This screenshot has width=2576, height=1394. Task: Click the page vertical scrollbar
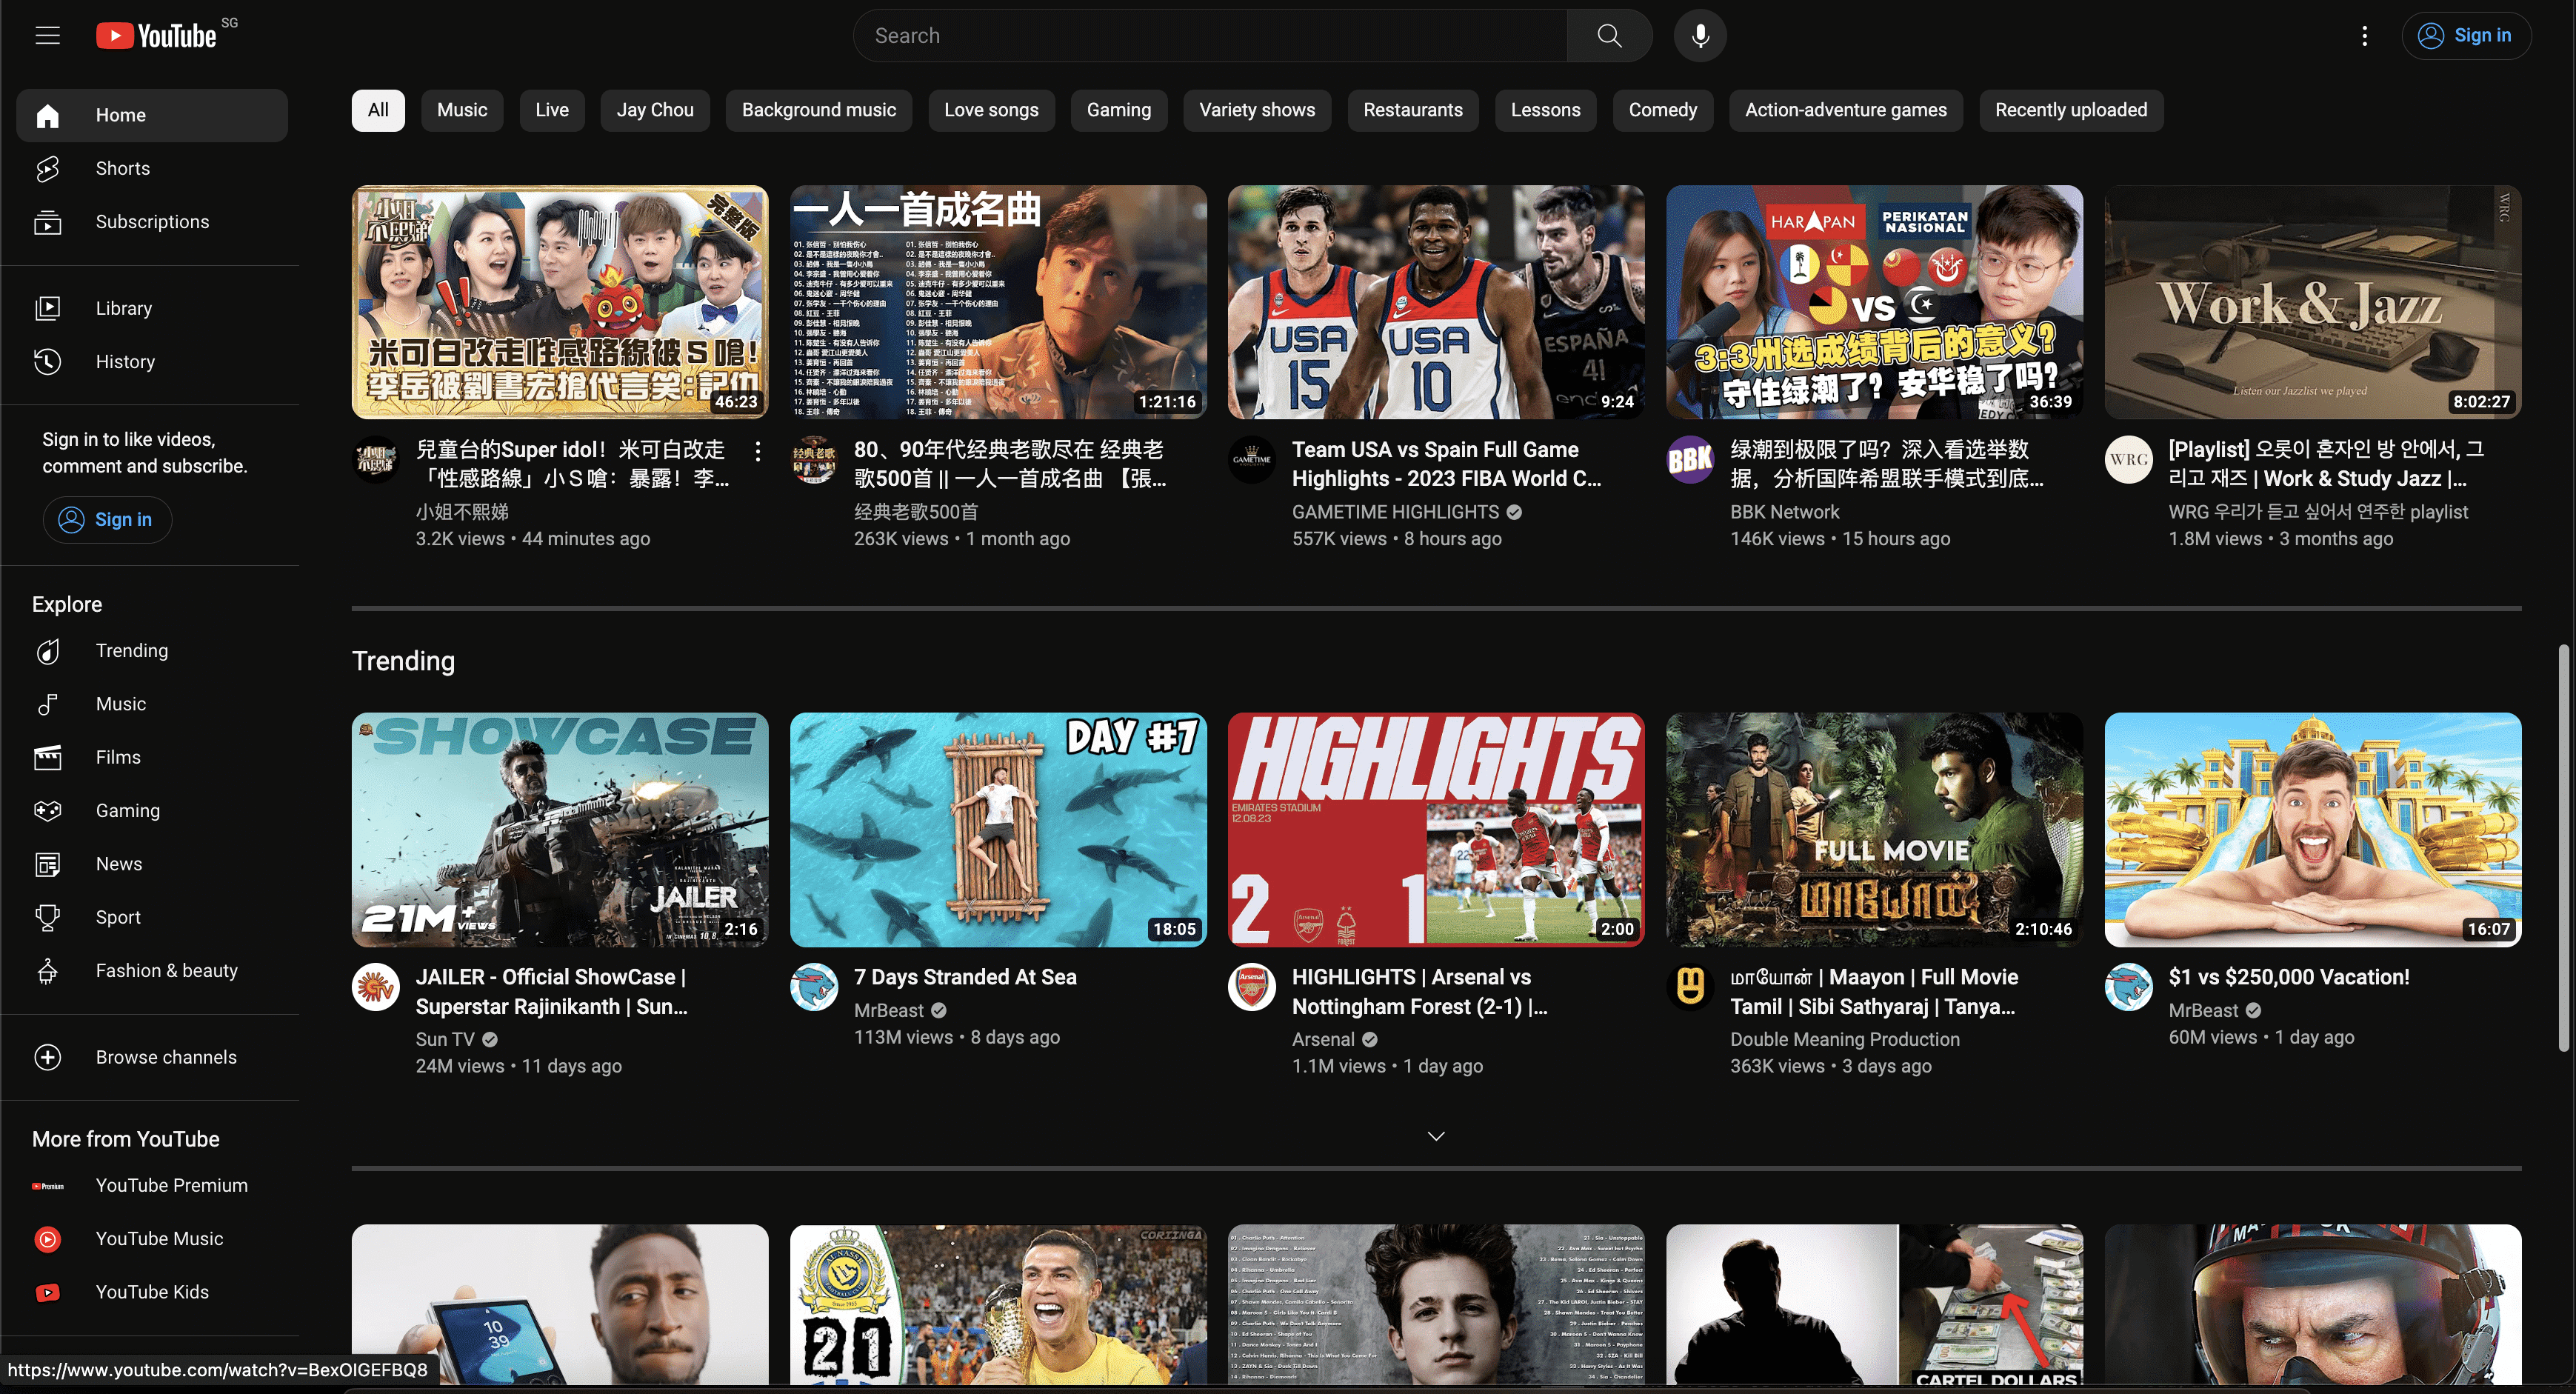point(2563,848)
